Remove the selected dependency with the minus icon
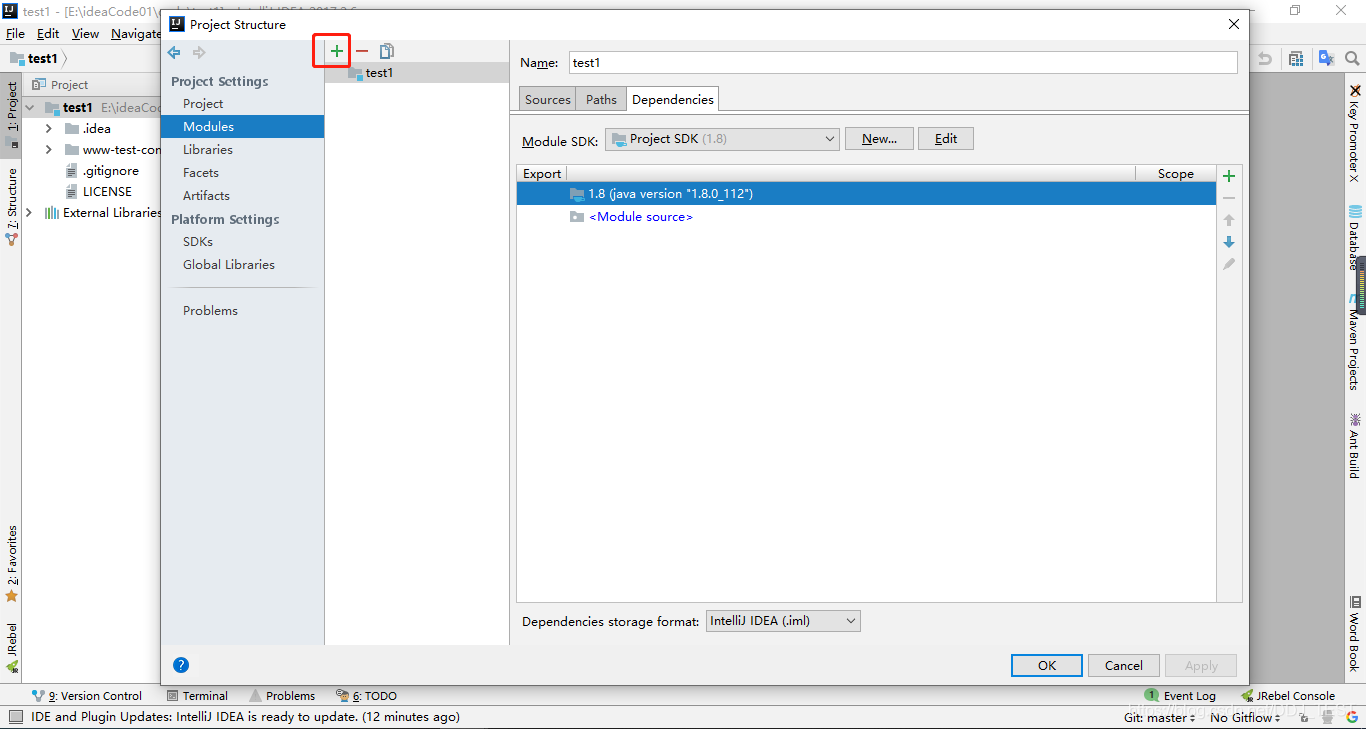Screen dimensions: 1366x729 (x=1229, y=198)
